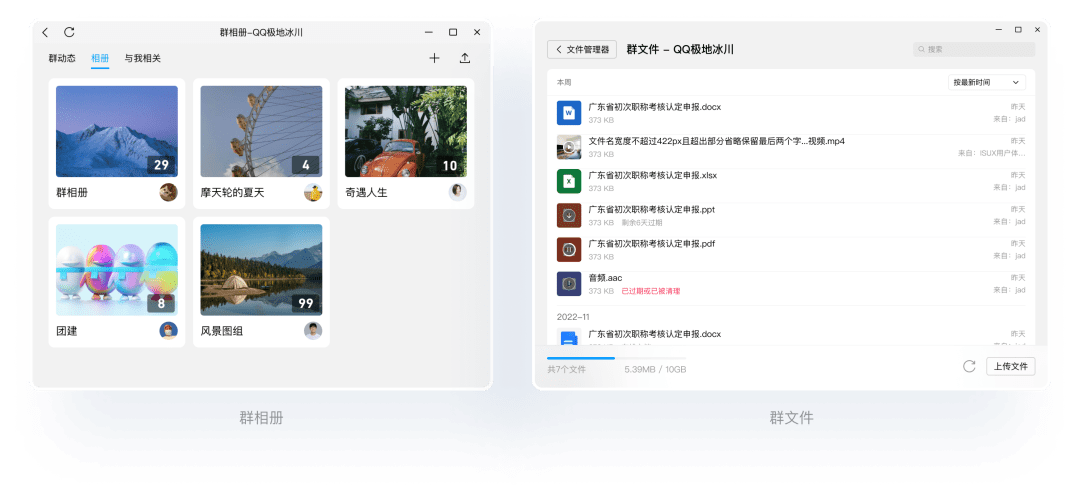The width and height of the screenshot is (1080, 498).
Task: Click the 搜索 search field
Action: pos(973,49)
